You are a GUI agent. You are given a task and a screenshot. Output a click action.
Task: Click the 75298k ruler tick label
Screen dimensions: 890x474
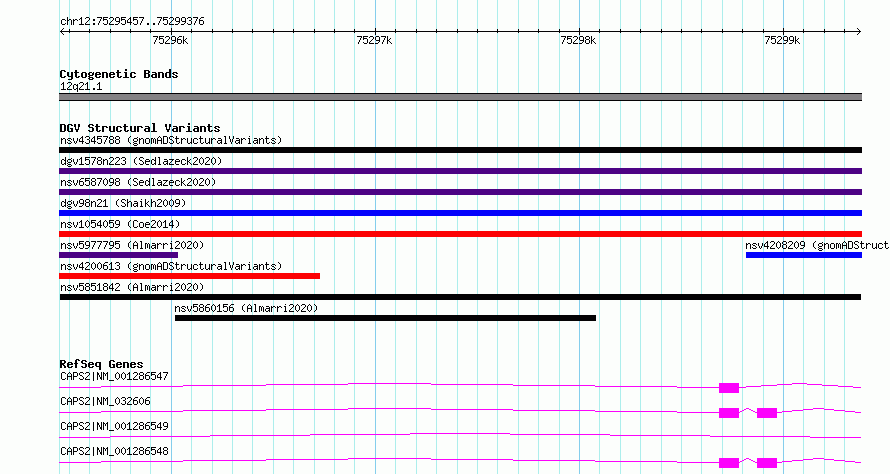coord(578,40)
